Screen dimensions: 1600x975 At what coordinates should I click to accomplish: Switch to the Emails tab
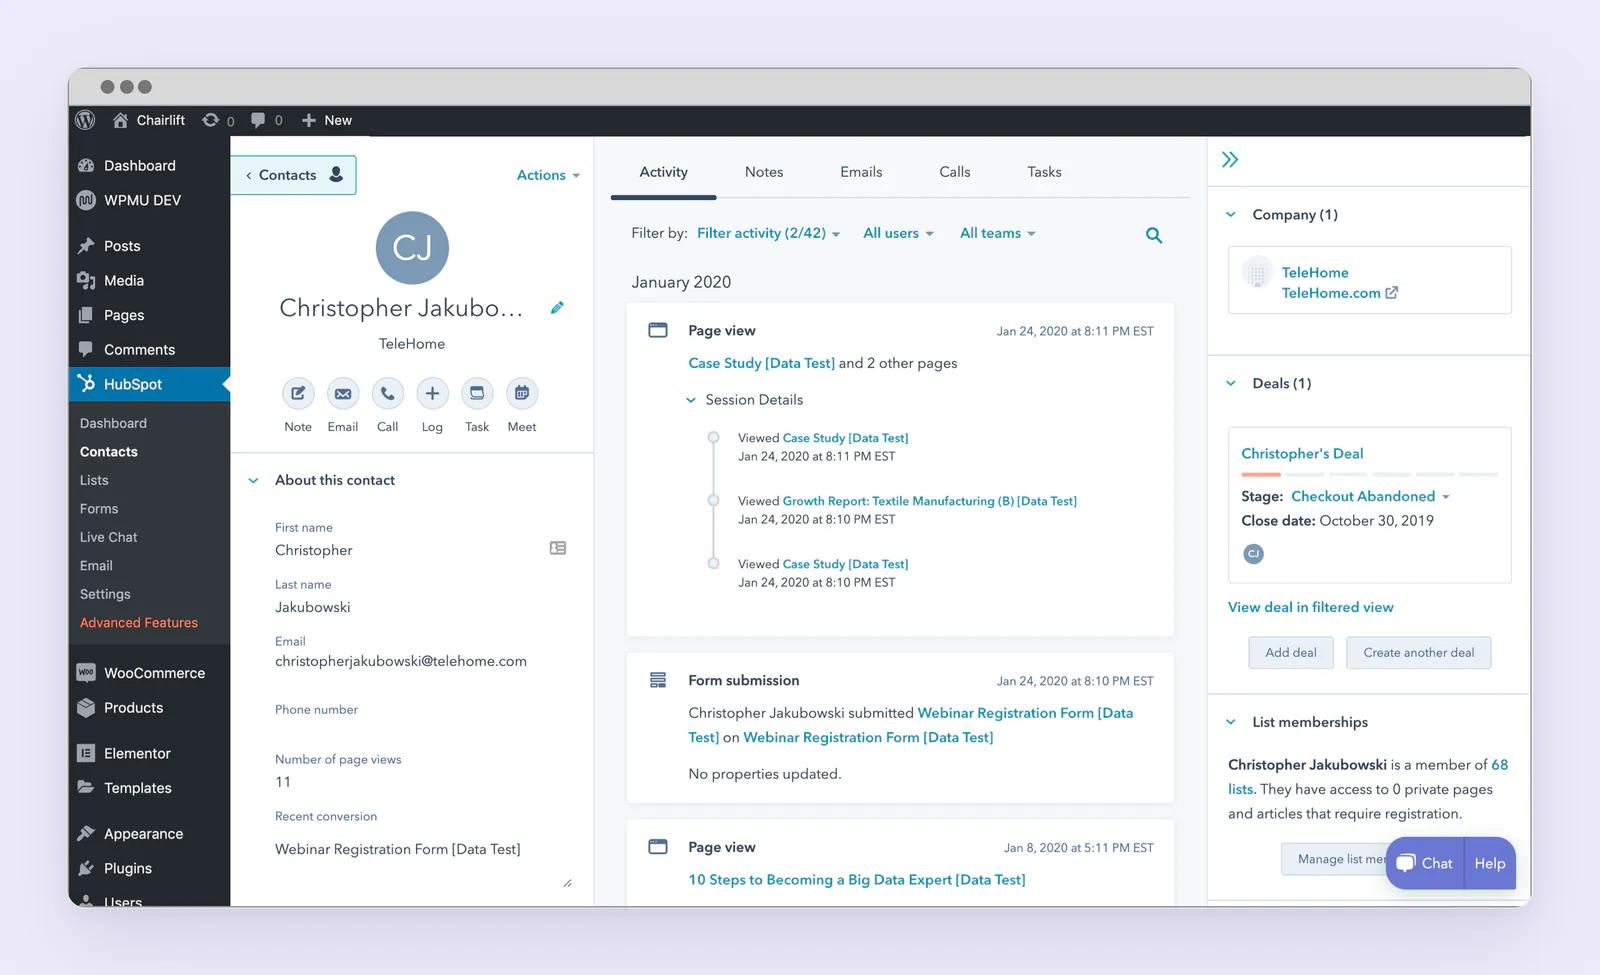[861, 172]
